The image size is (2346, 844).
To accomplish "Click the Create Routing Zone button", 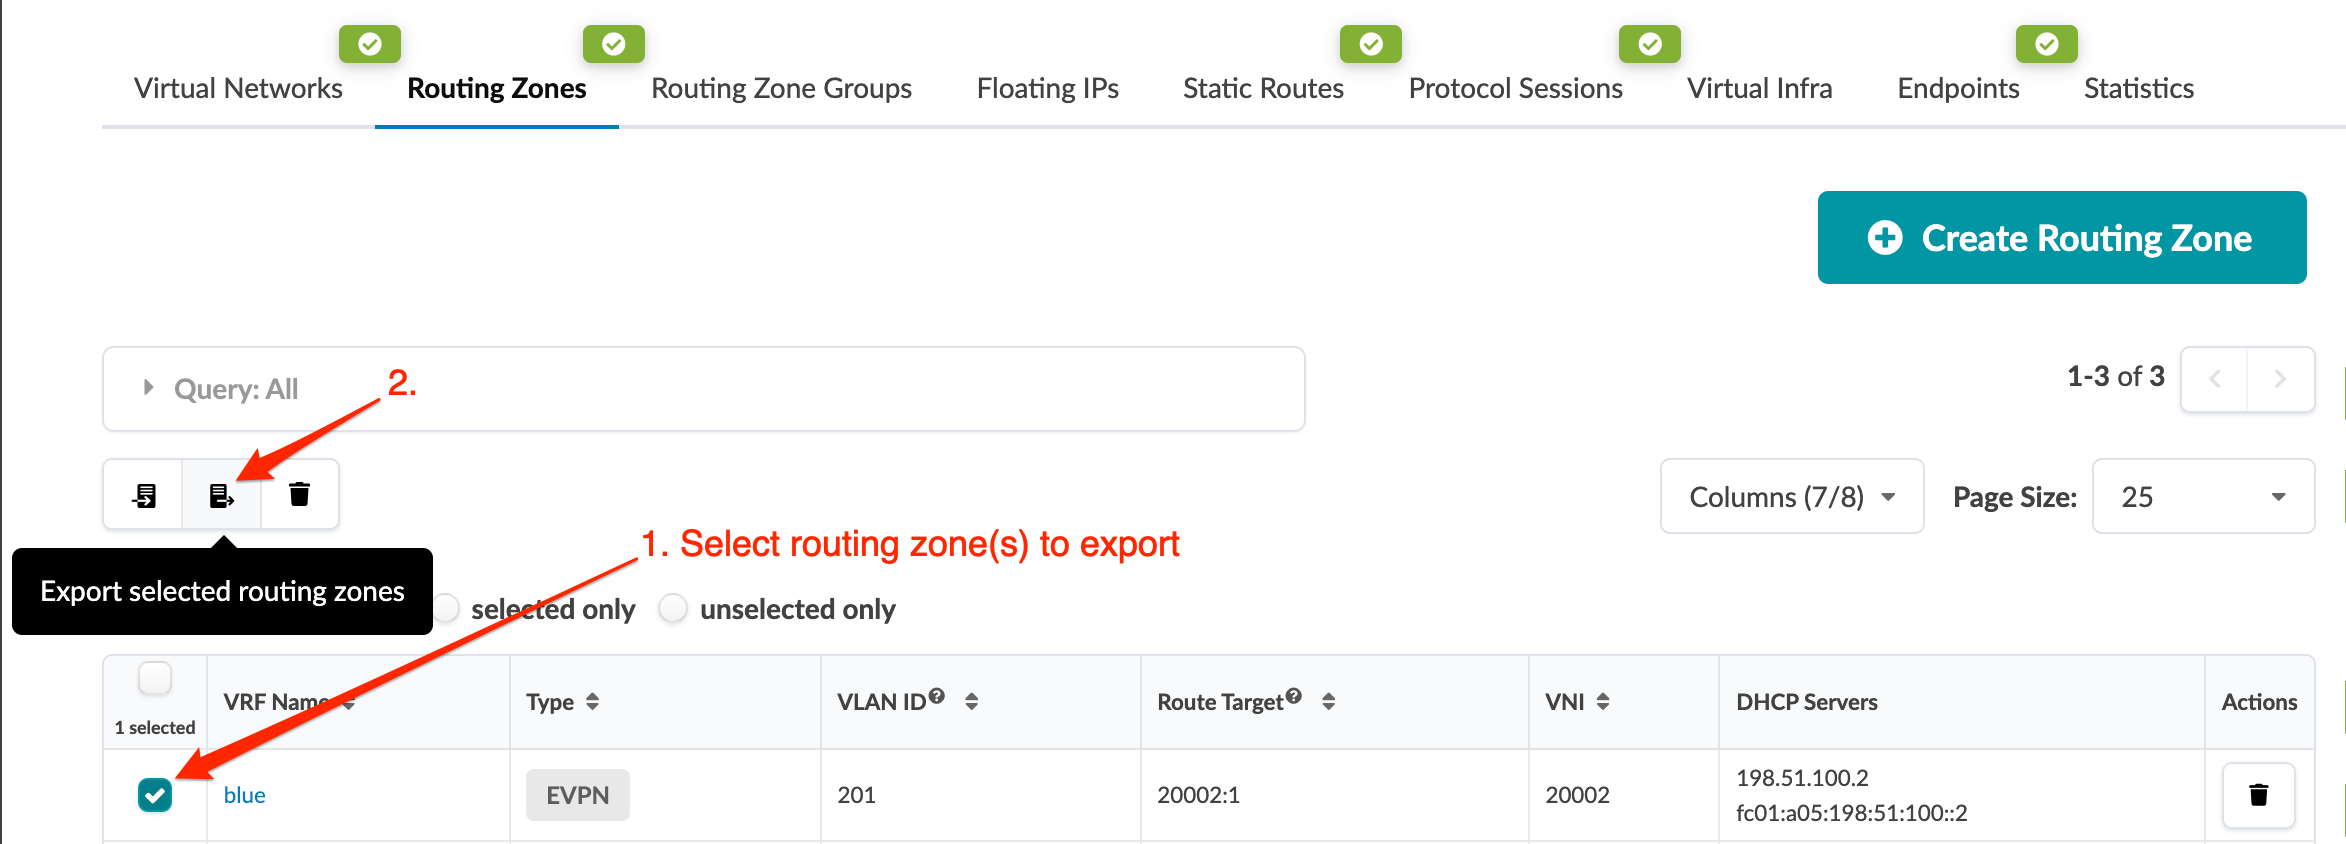I will pos(2061,238).
